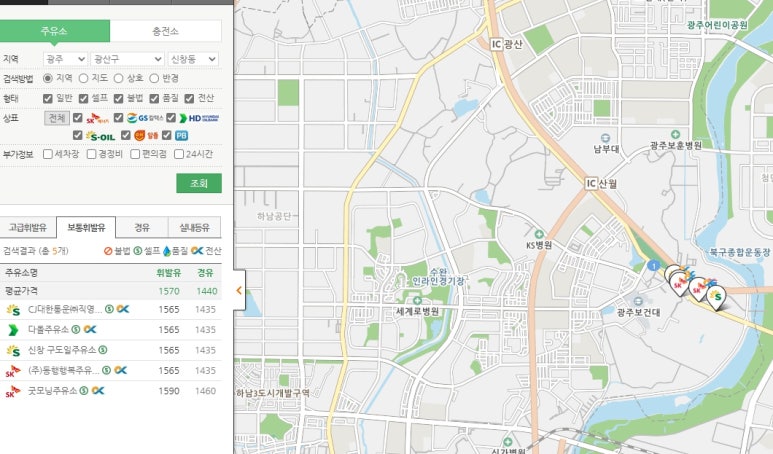This screenshot has height=454, width=773.
Task: Click the 광주보훈병원 hospital map icon
Action: point(675,134)
